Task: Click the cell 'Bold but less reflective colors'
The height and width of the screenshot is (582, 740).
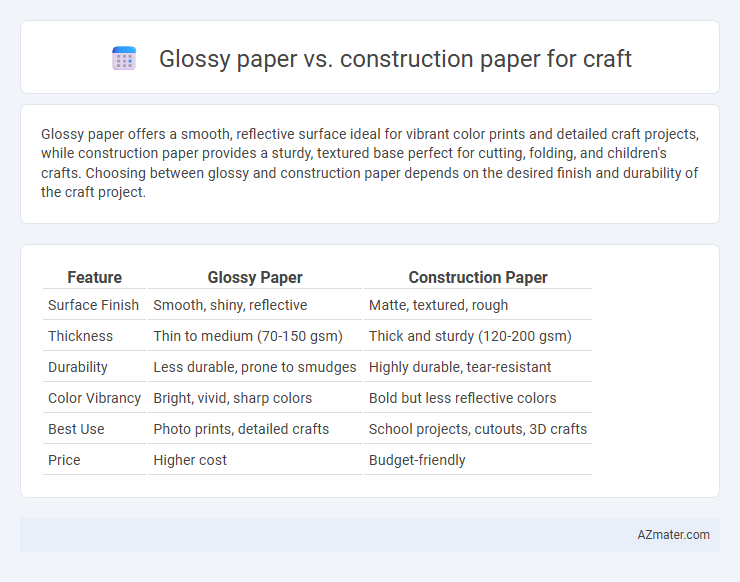Action: [462, 398]
